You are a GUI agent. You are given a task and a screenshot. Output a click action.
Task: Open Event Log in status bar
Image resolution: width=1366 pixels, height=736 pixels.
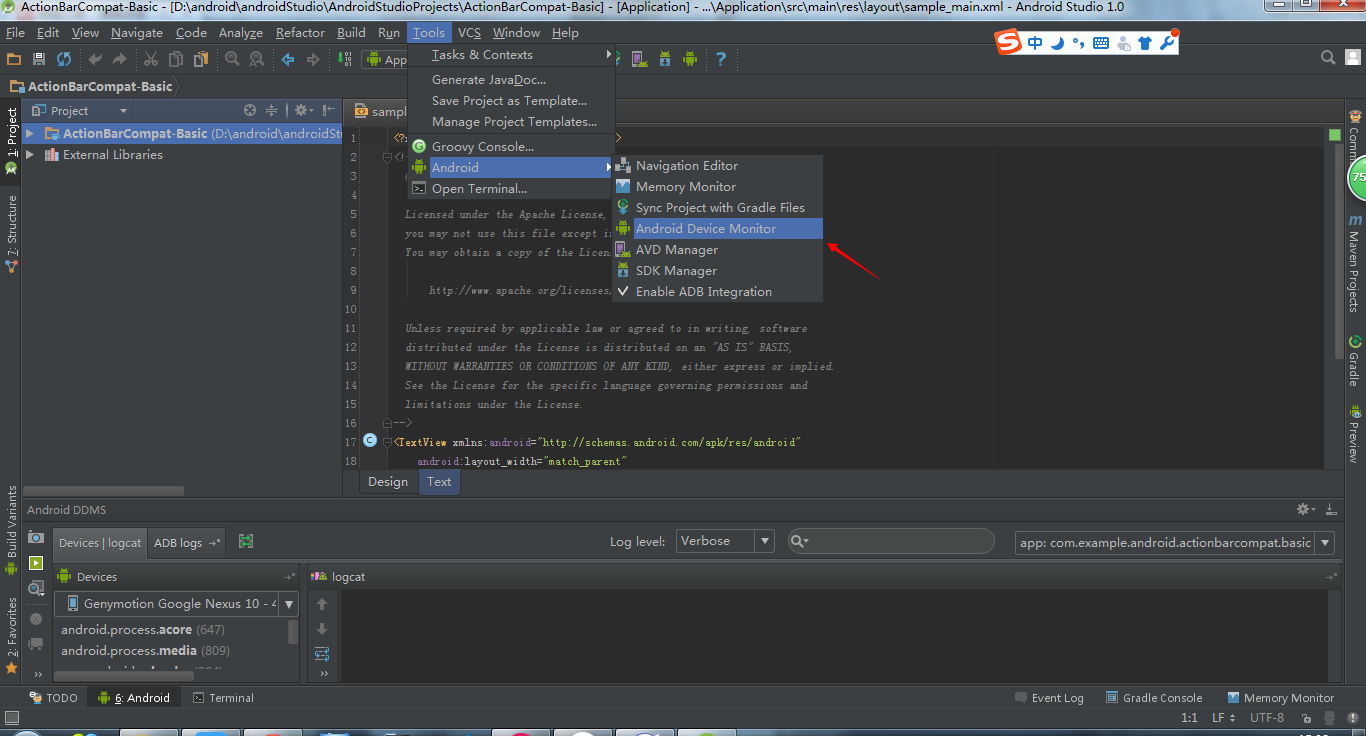(1049, 698)
